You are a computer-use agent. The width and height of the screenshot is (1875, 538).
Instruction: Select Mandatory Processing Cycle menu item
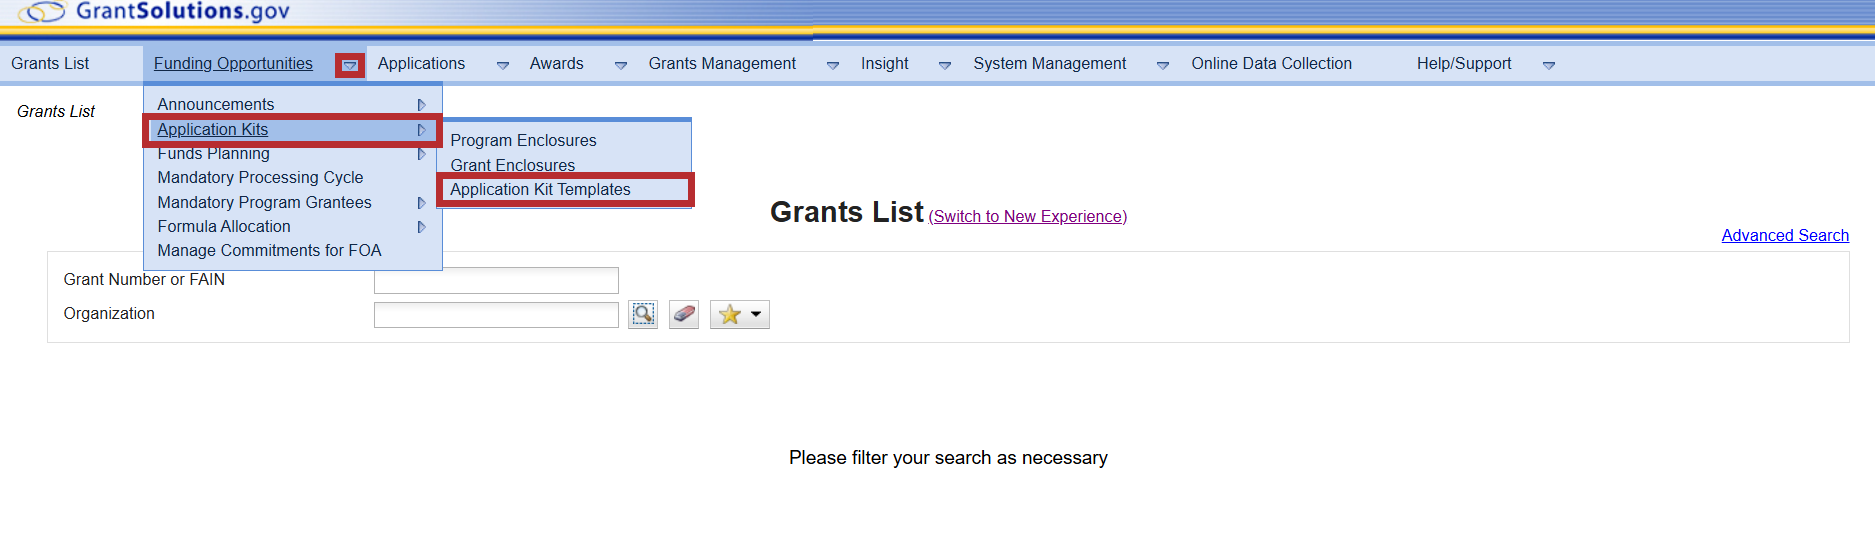tap(260, 178)
